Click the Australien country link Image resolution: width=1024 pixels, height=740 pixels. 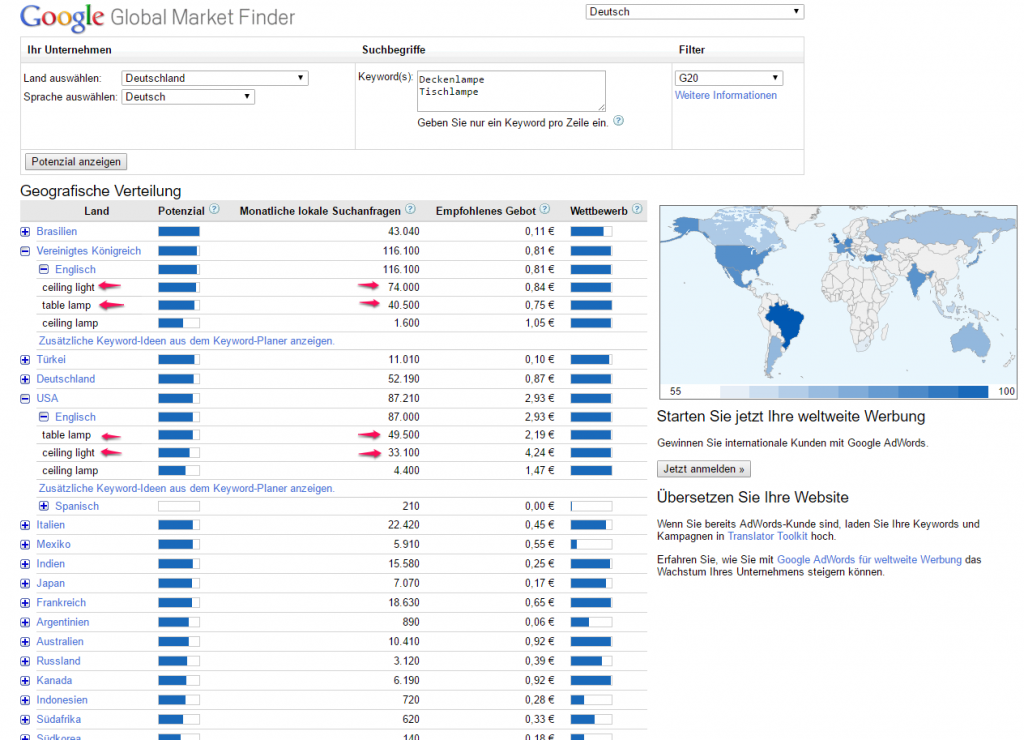[59, 641]
